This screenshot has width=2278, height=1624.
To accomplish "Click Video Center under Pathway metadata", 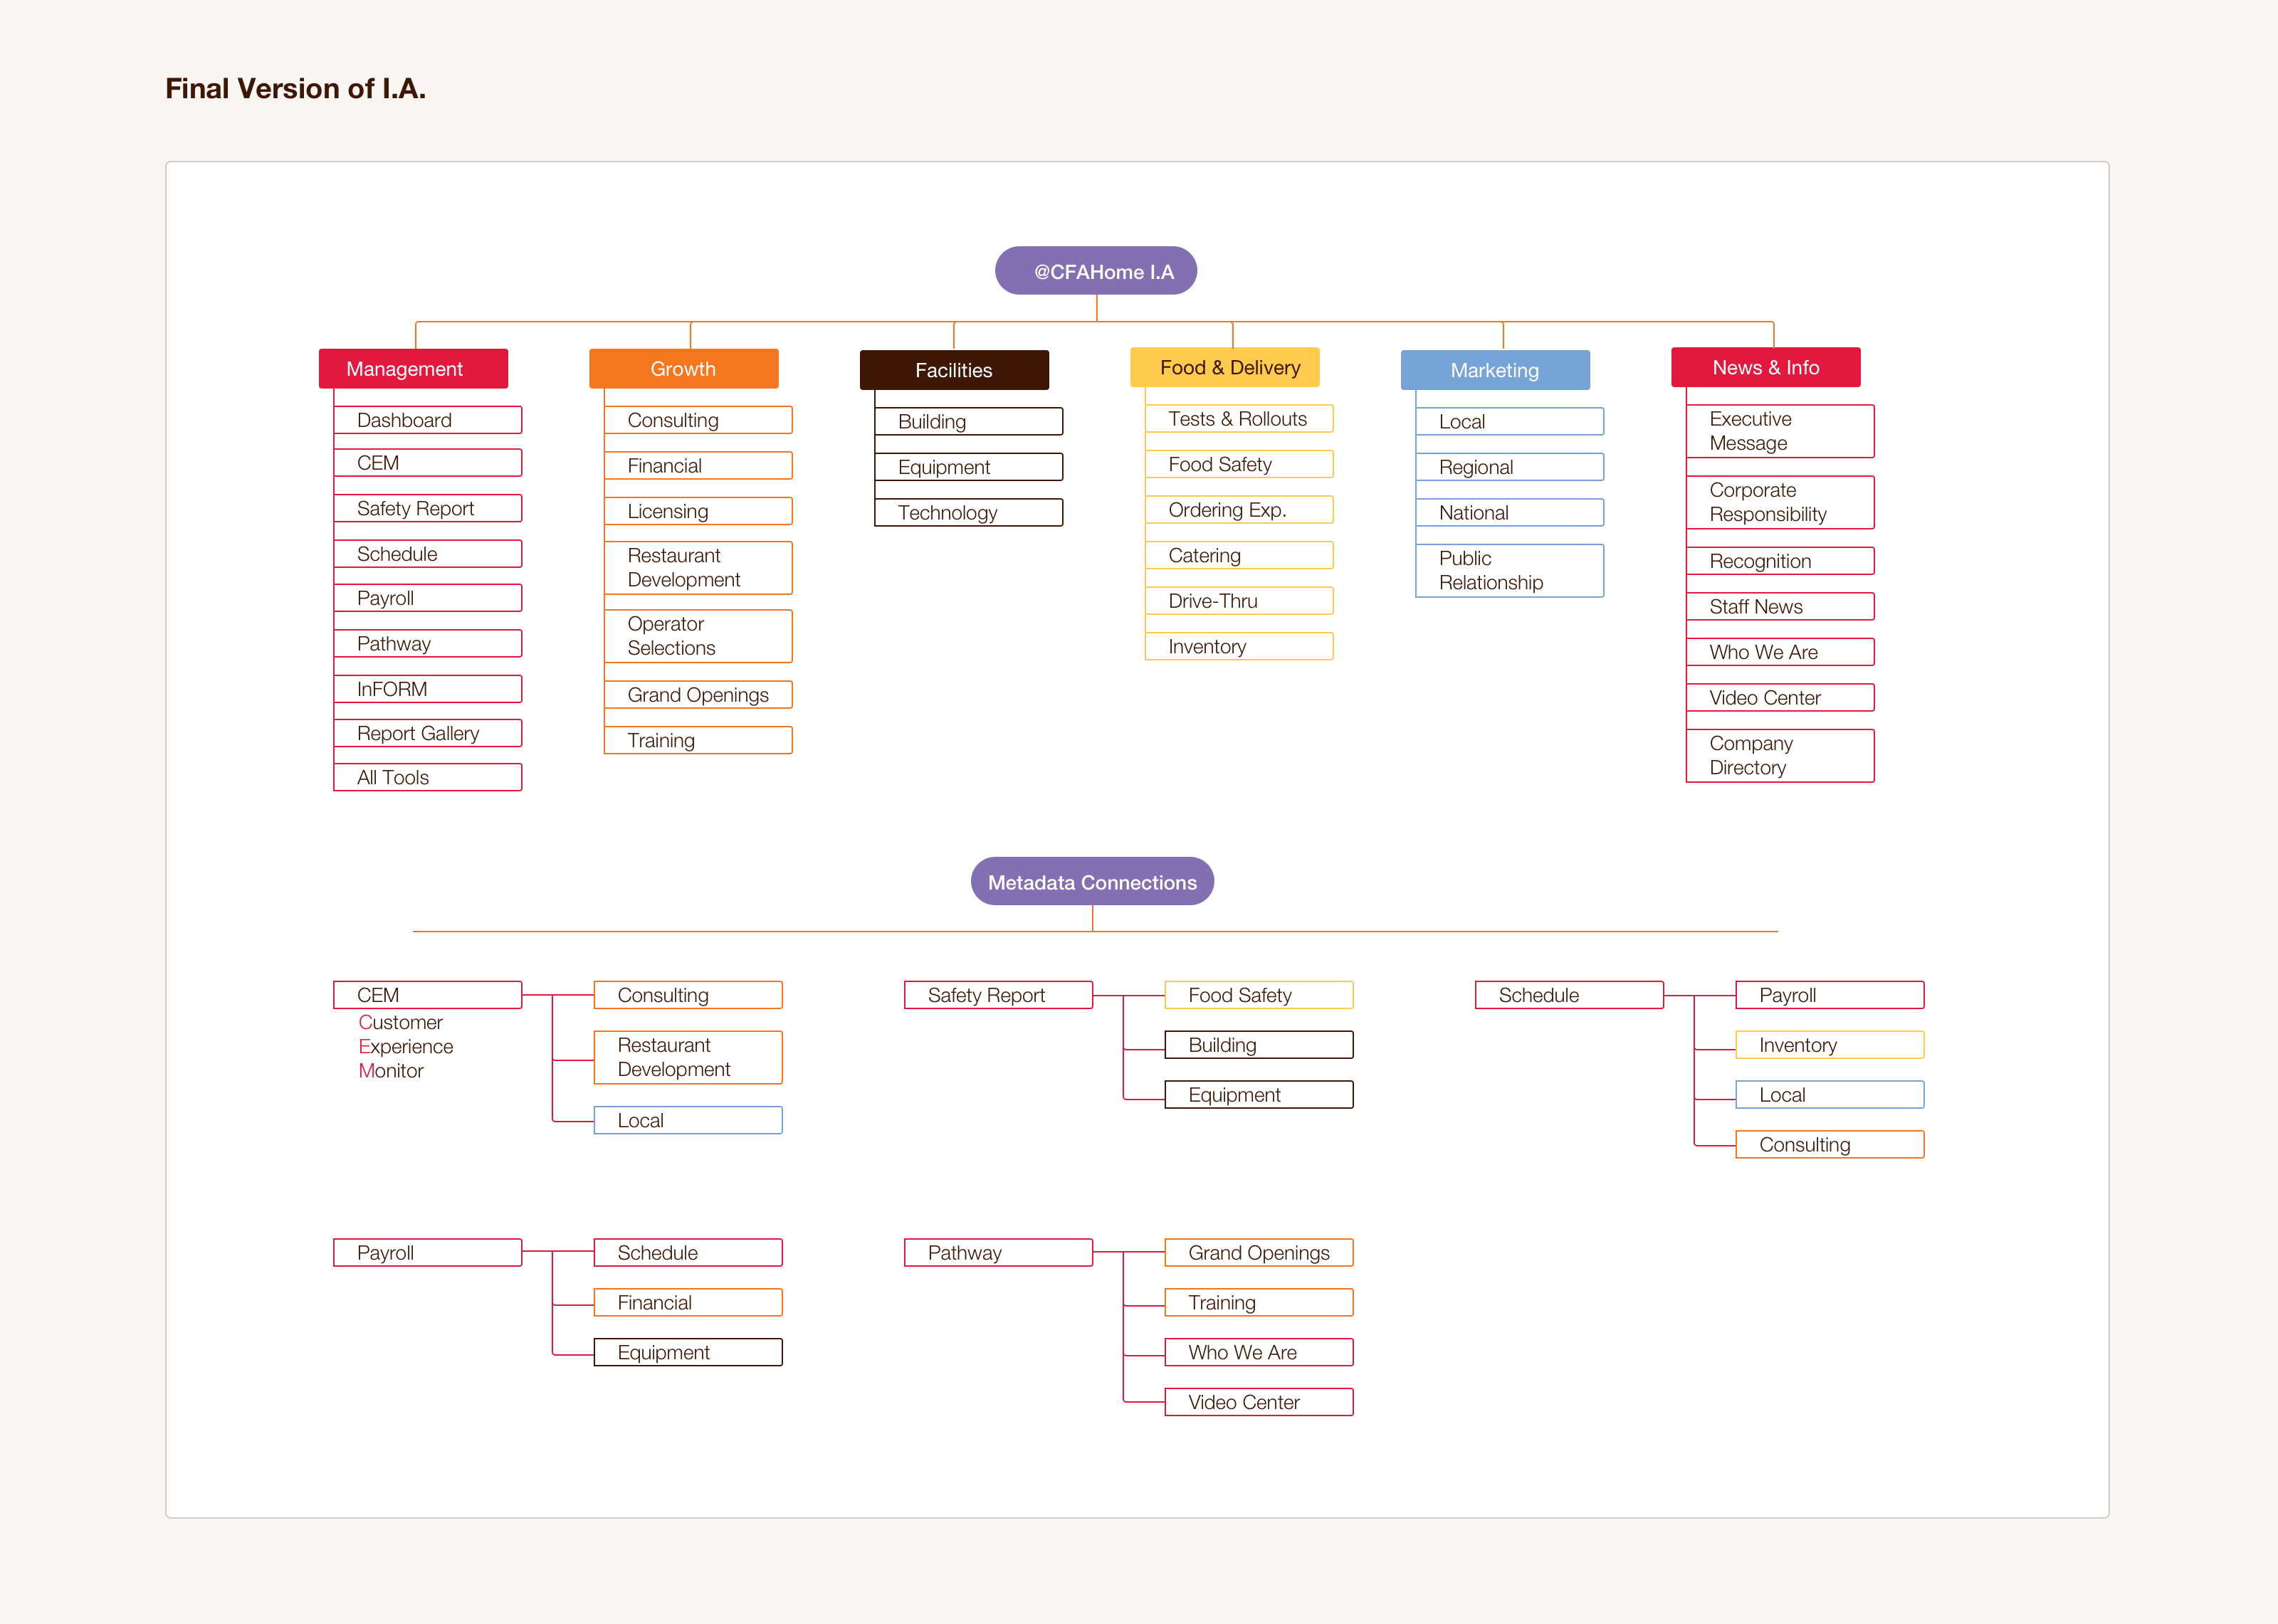I will (1258, 1402).
